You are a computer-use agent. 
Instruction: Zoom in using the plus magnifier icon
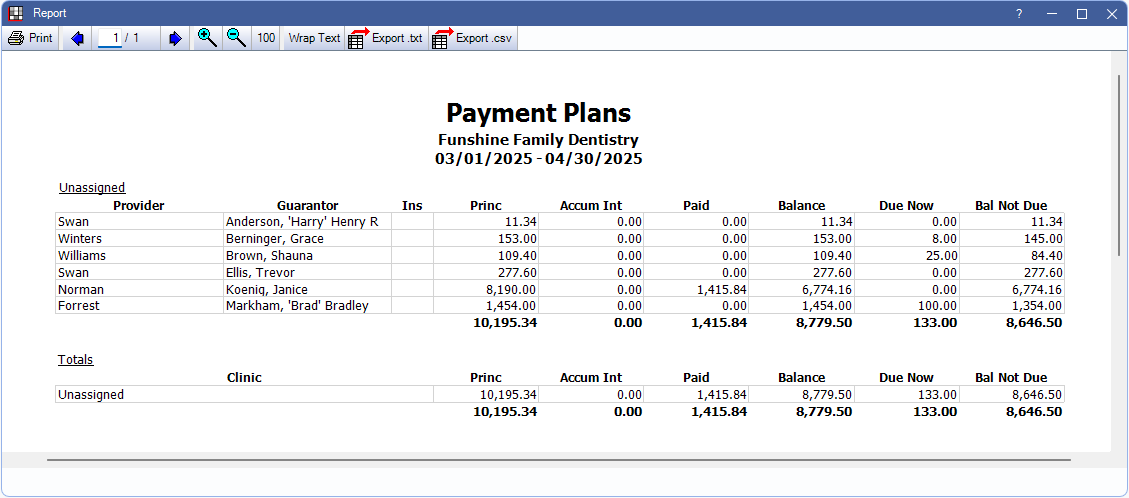(x=207, y=38)
